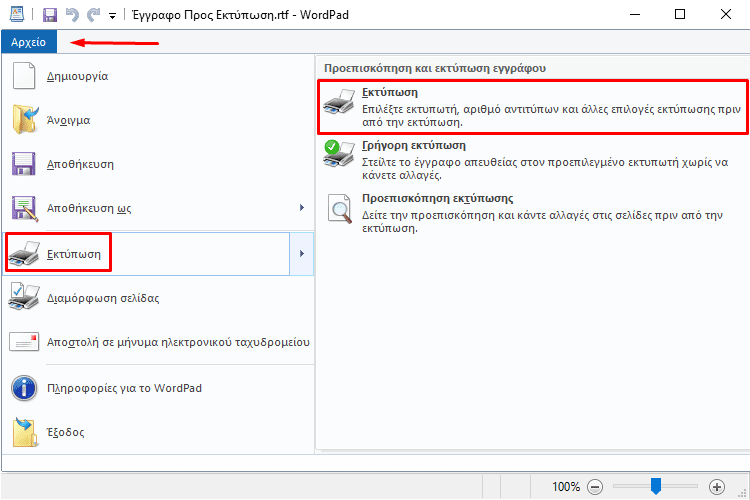750x500 pixels.
Task: Expand the Αποθήκευση ως submenu arrow
Action: coord(302,208)
